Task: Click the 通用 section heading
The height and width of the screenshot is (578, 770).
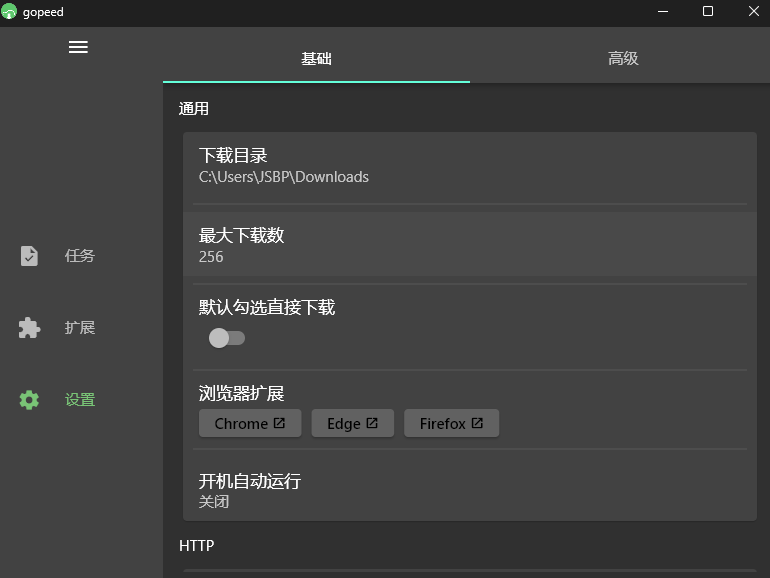Action: pos(193,109)
